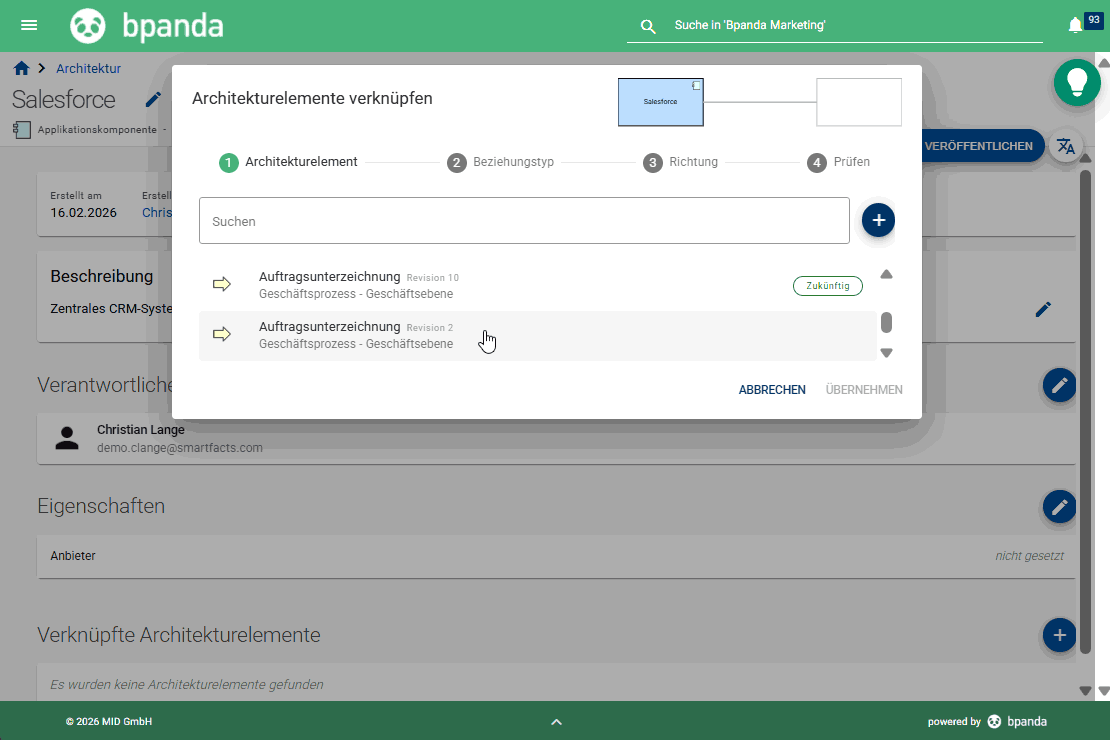Click the blue plus button in the dialog

[x=878, y=220]
